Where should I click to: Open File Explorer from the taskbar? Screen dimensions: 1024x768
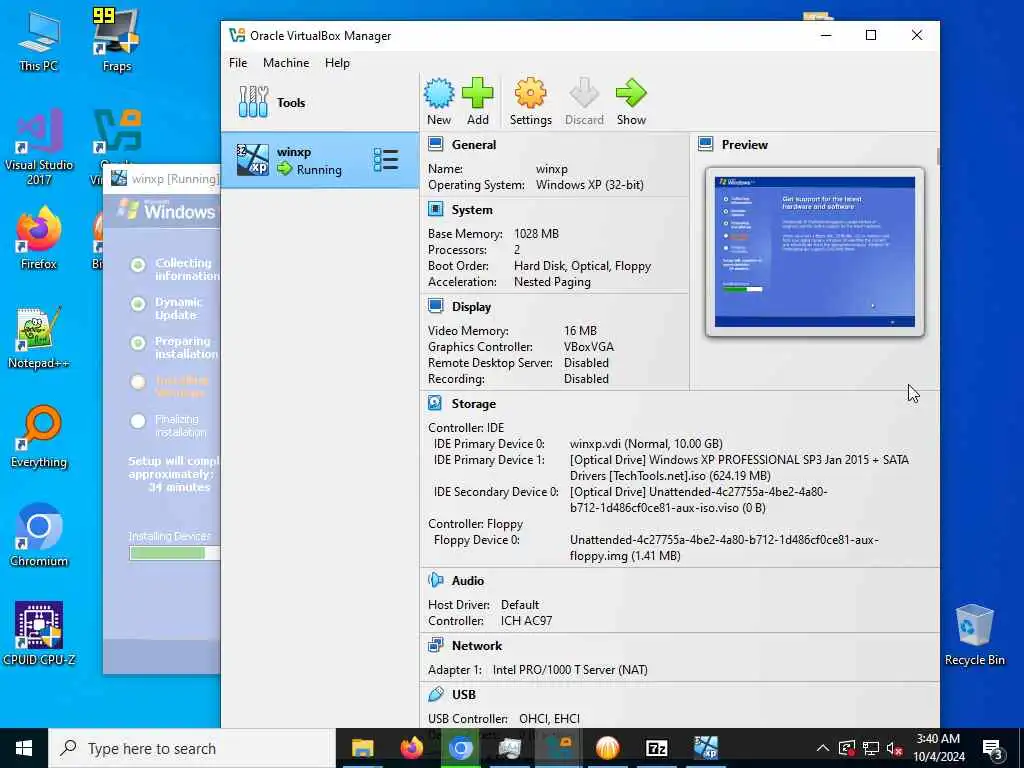pyautogui.click(x=362, y=748)
